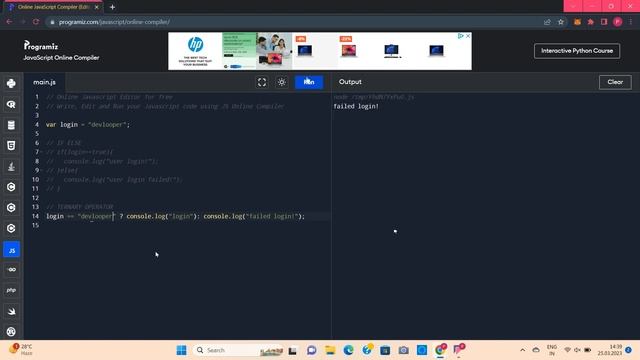Open the C# compiler icon above JS

coord(11,229)
